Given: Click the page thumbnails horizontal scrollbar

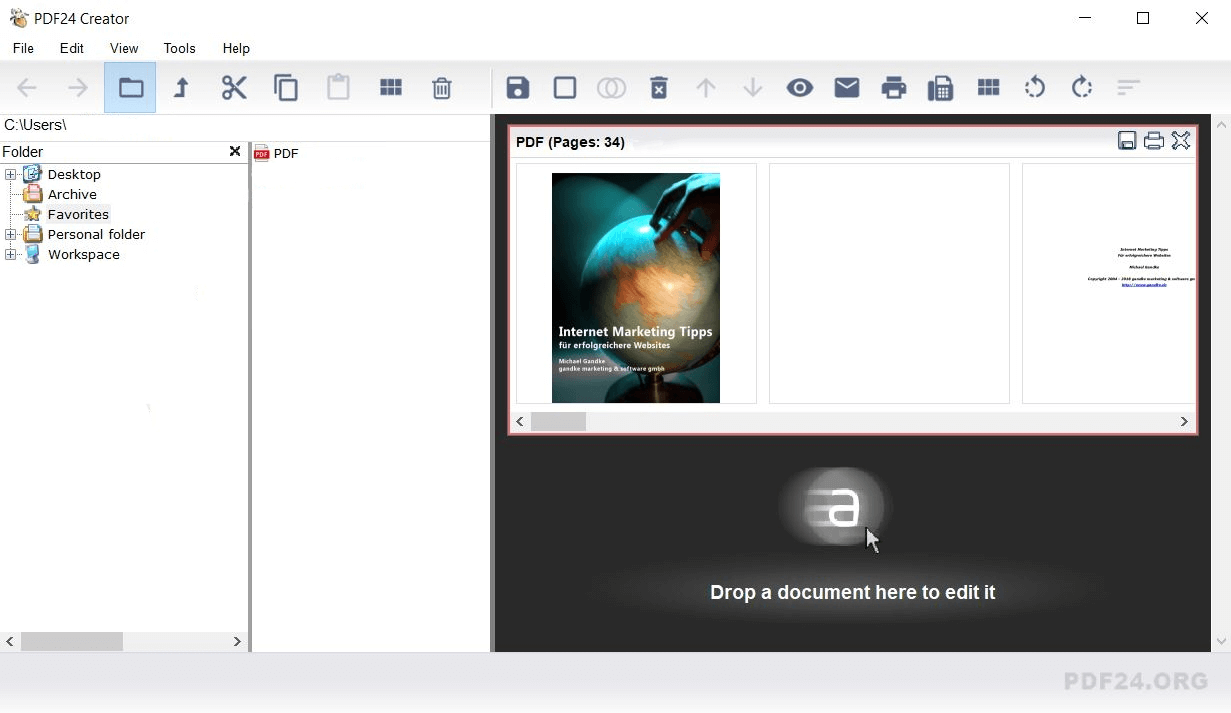Looking at the screenshot, I should (851, 422).
